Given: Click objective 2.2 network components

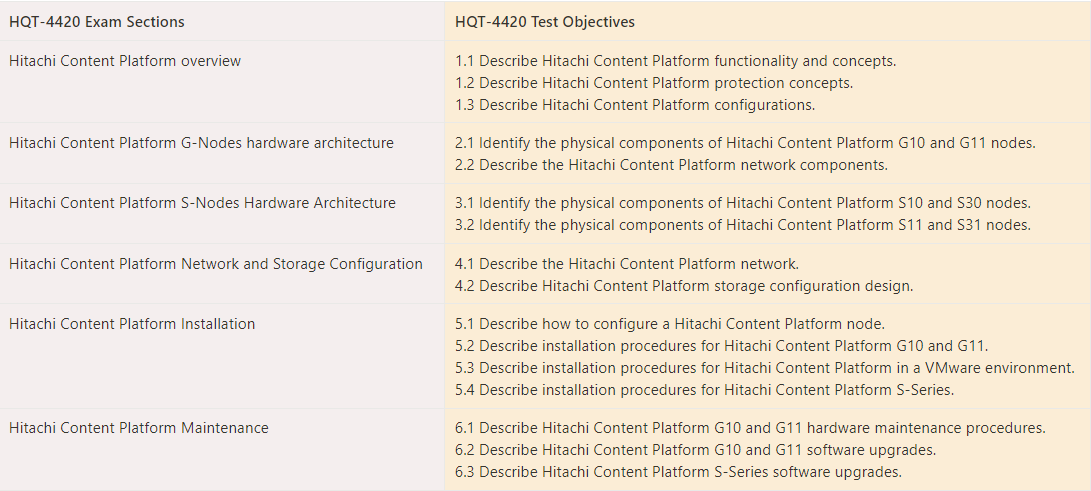Looking at the screenshot, I should click(671, 166).
